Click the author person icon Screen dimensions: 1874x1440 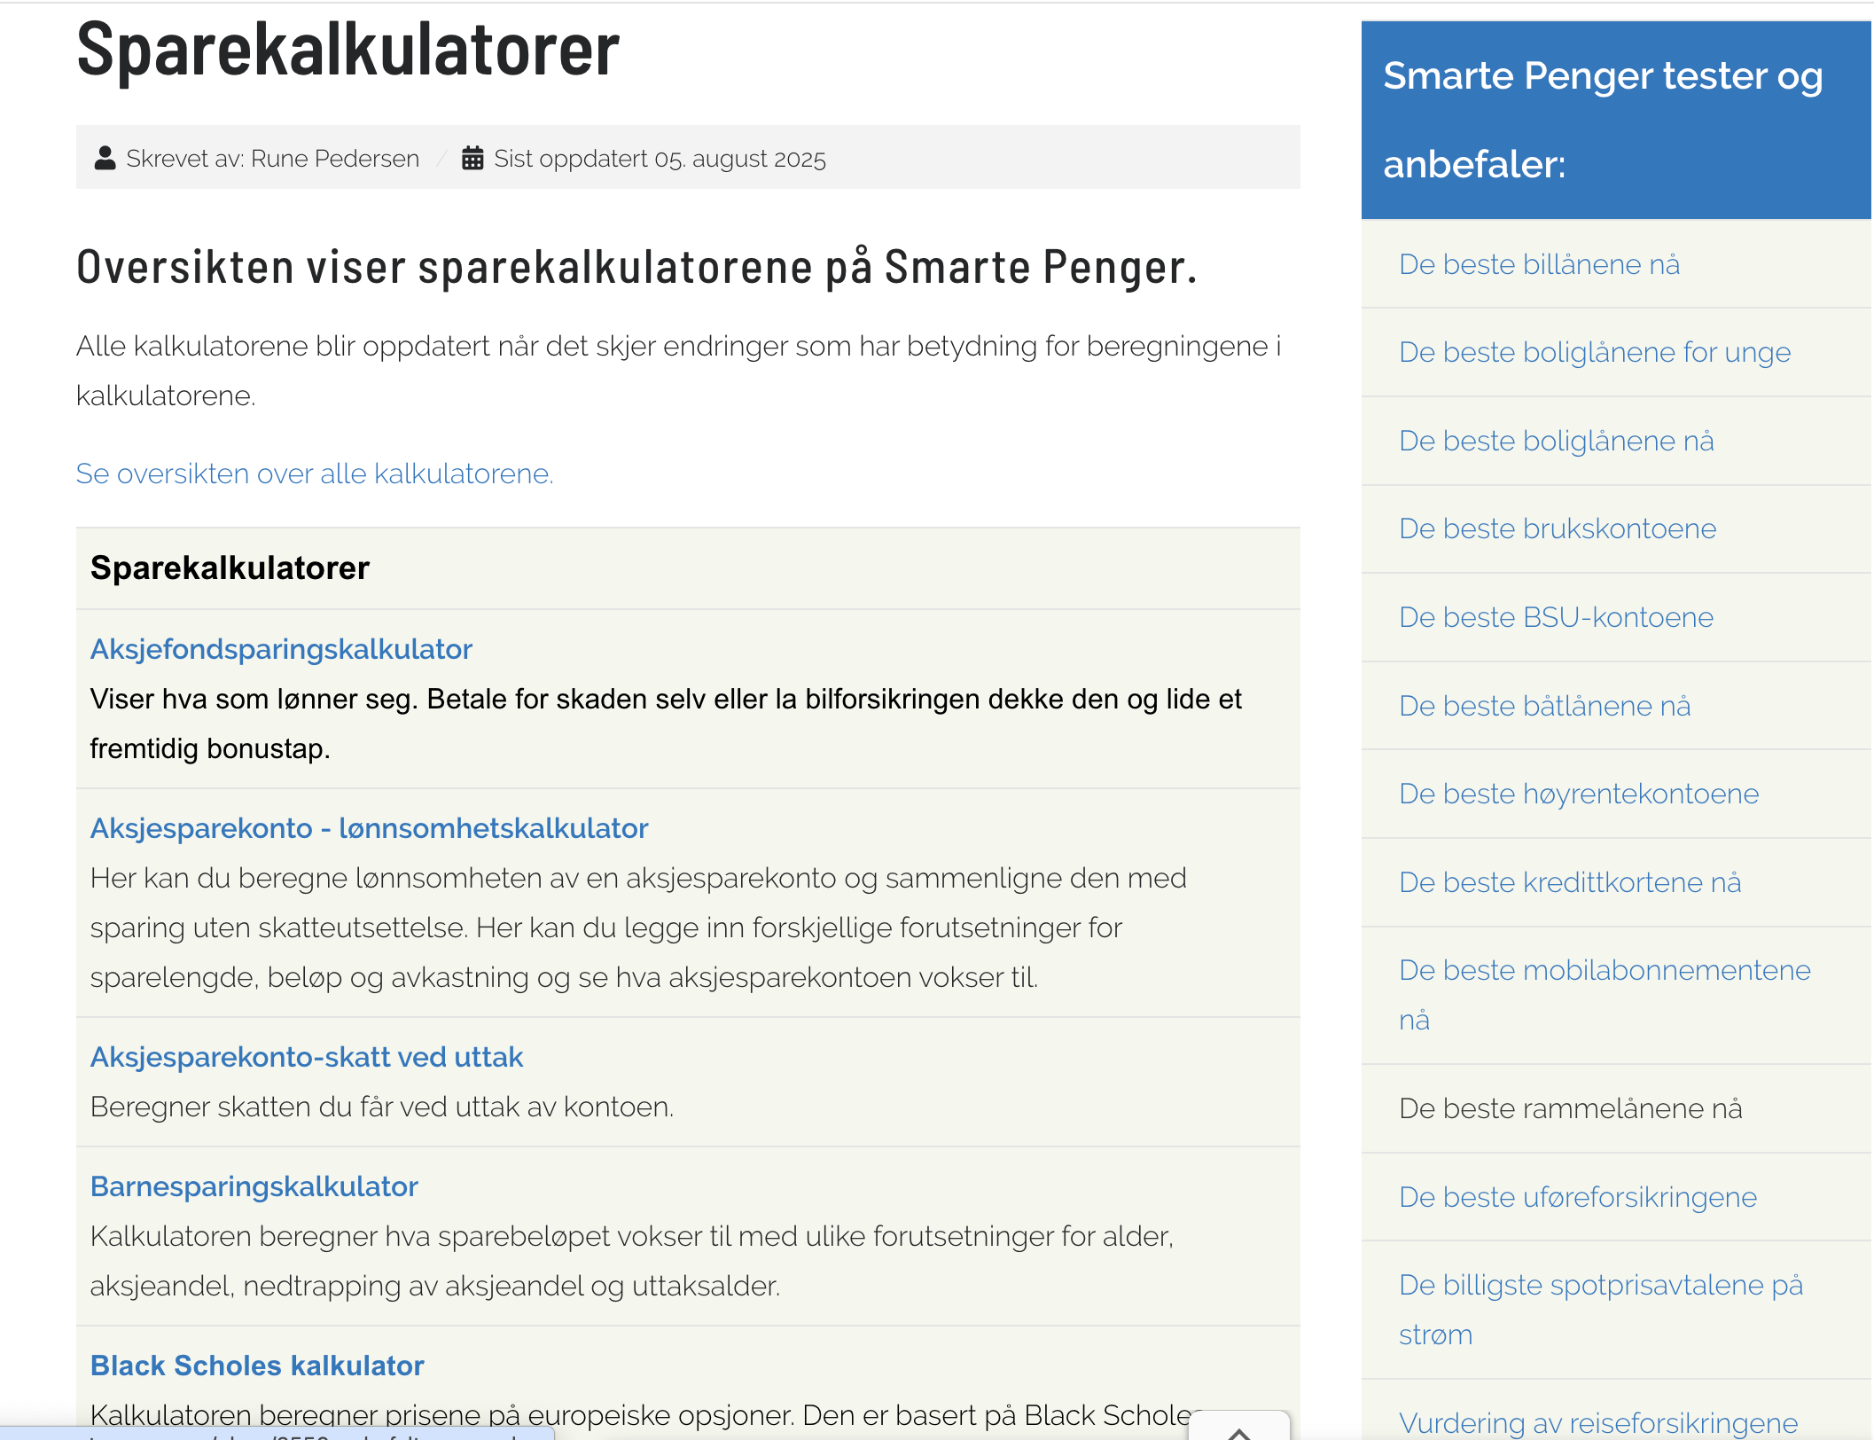(105, 158)
